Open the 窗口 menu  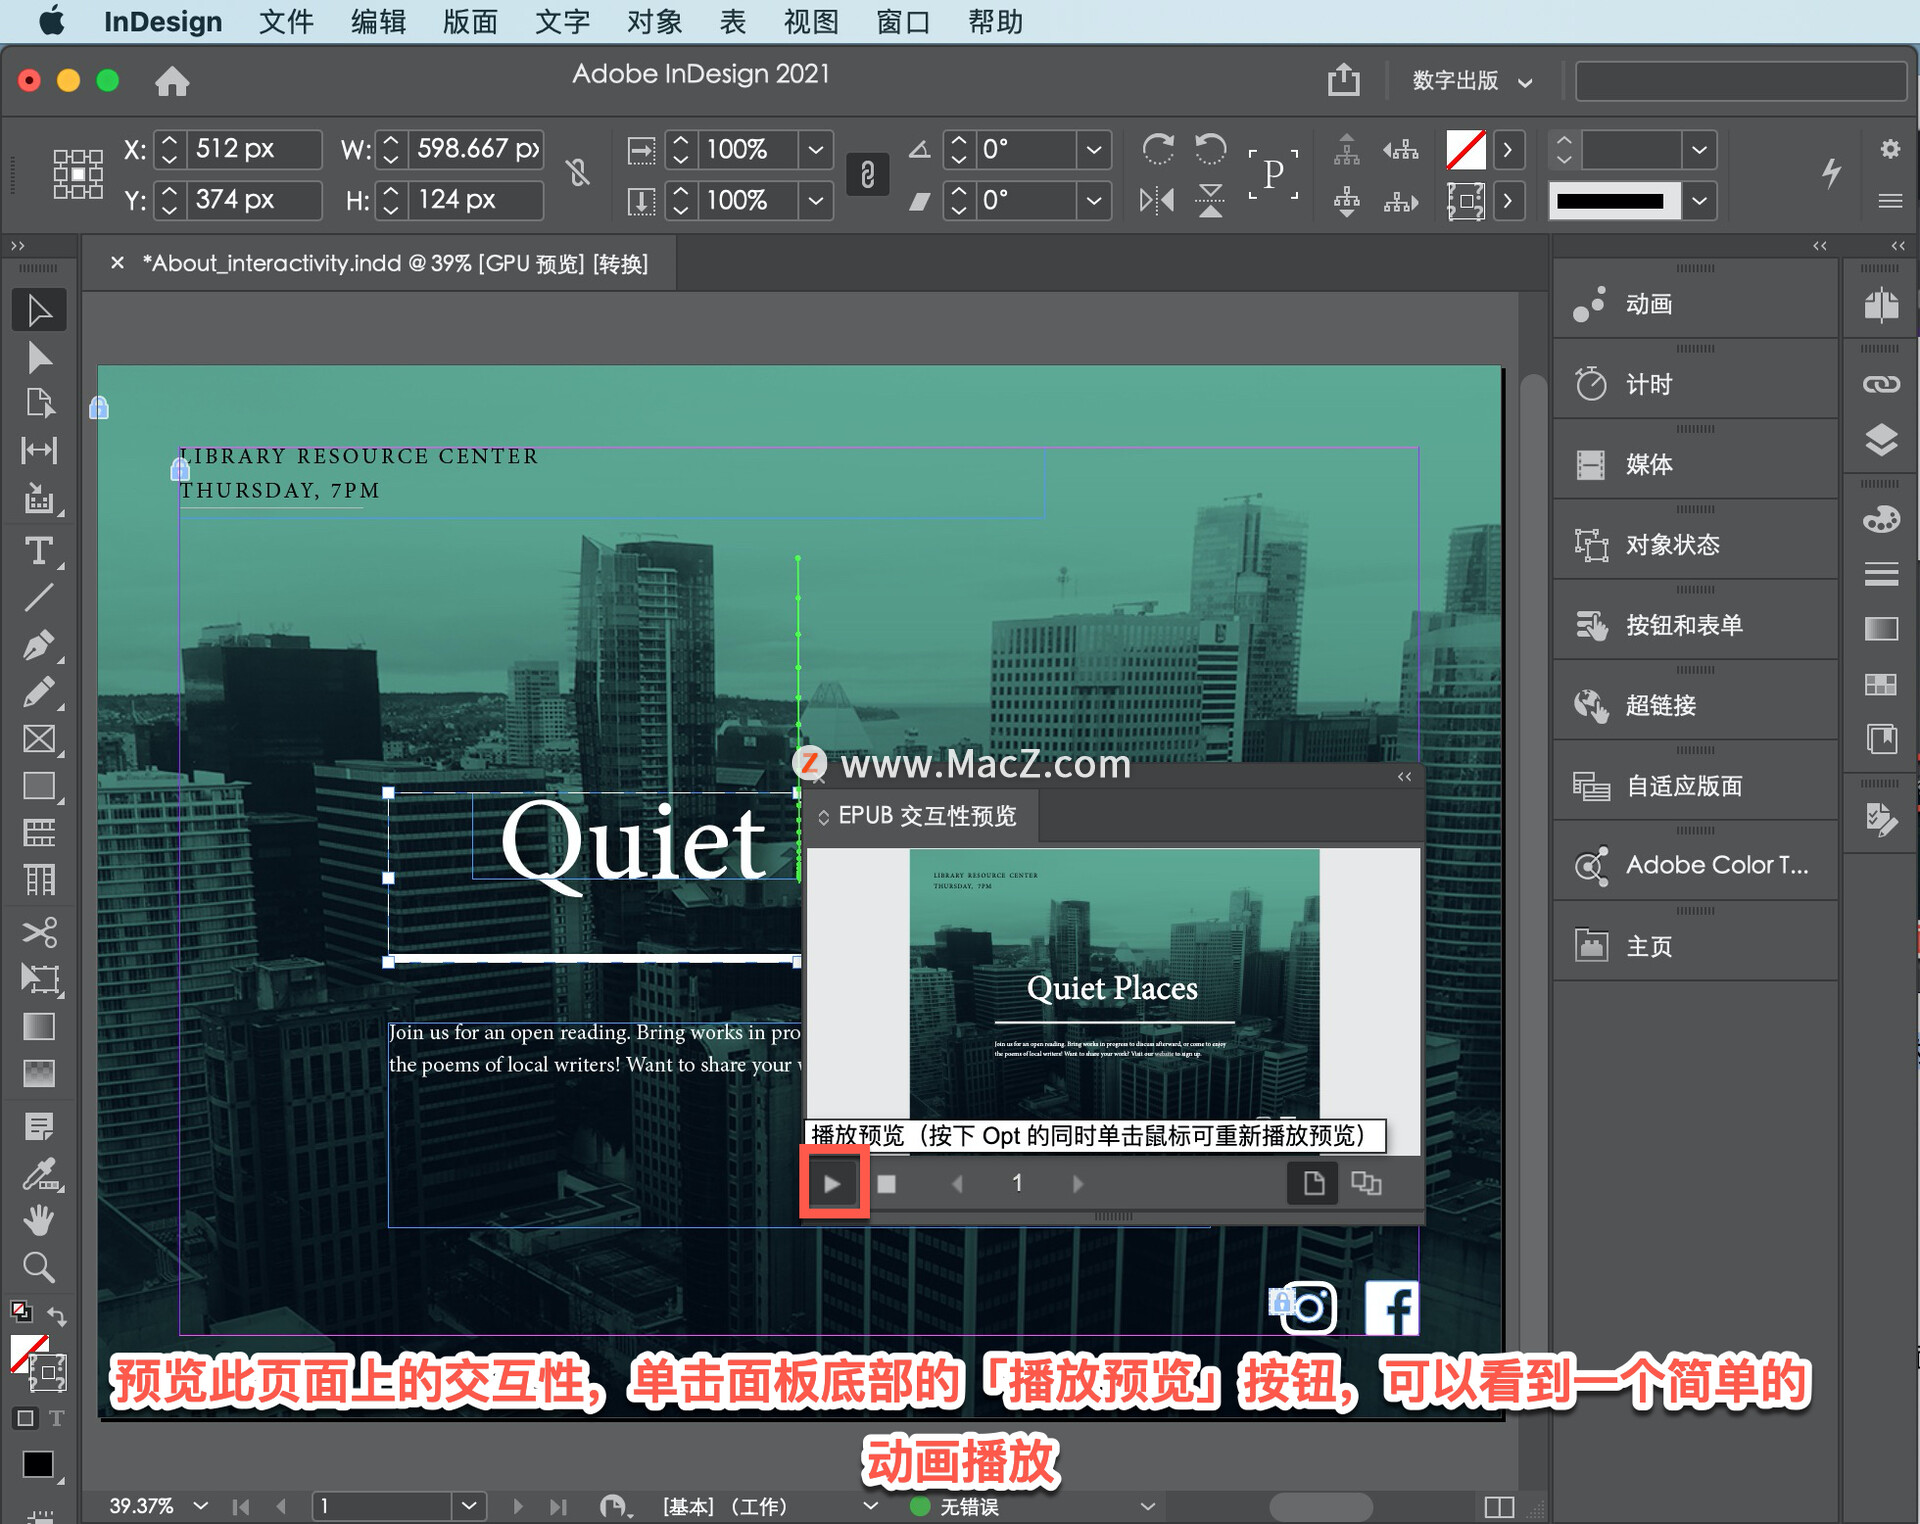[901, 22]
